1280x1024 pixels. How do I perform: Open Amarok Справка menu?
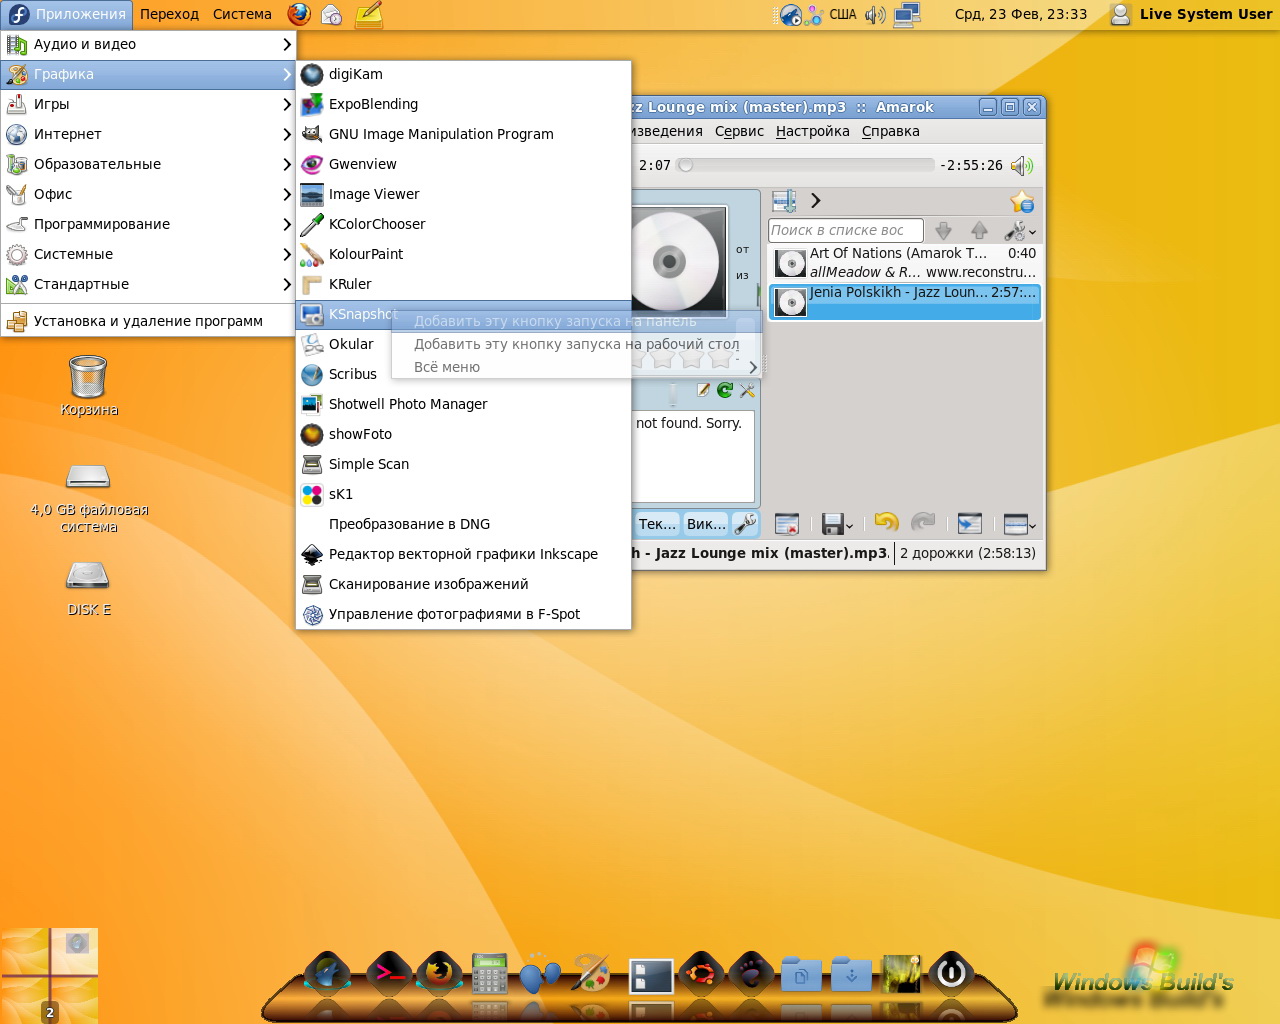[890, 131]
